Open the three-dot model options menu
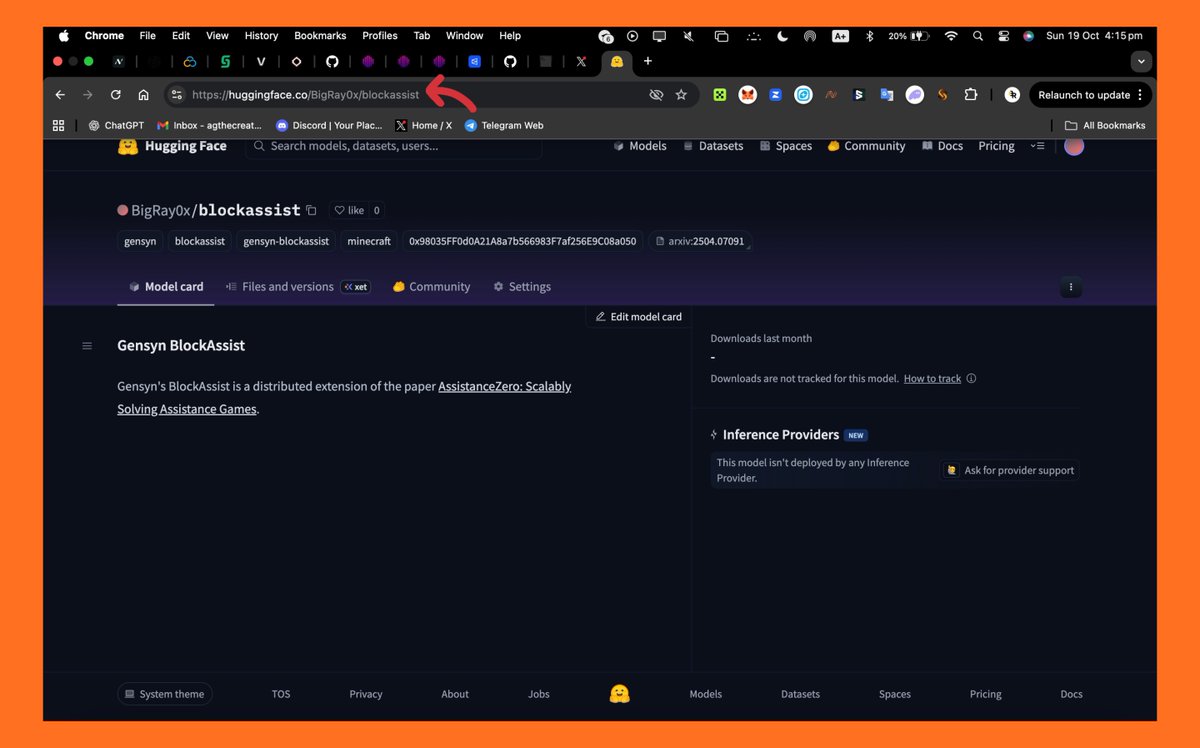This screenshot has width=1200, height=748. click(x=1071, y=287)
